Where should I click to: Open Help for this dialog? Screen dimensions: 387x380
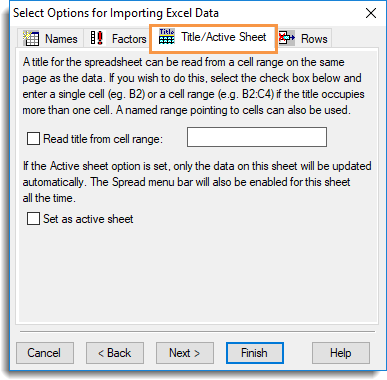[341, 353]
